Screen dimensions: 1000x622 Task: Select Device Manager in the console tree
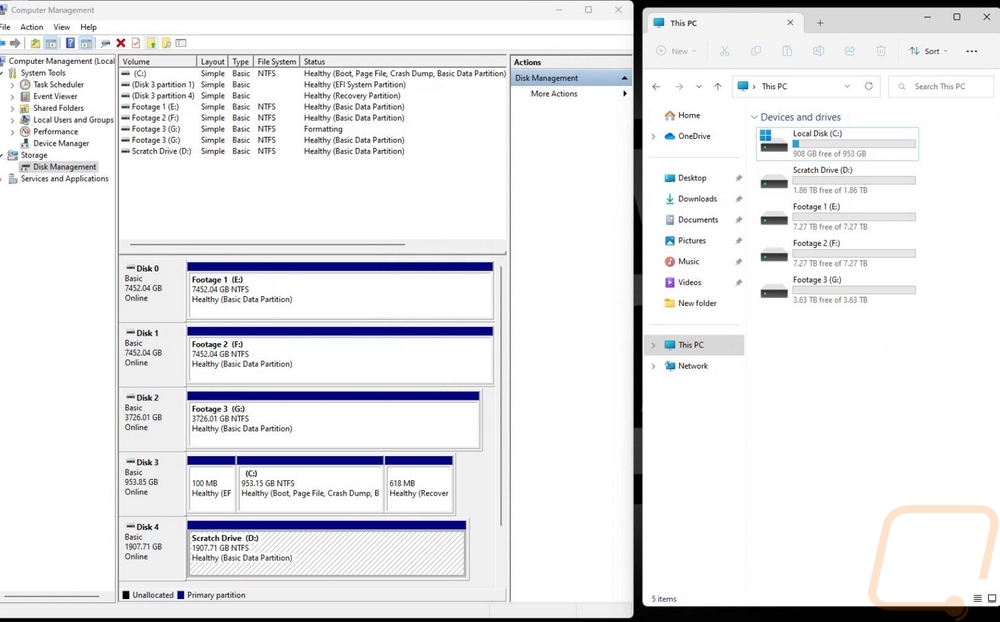[61, 144]
